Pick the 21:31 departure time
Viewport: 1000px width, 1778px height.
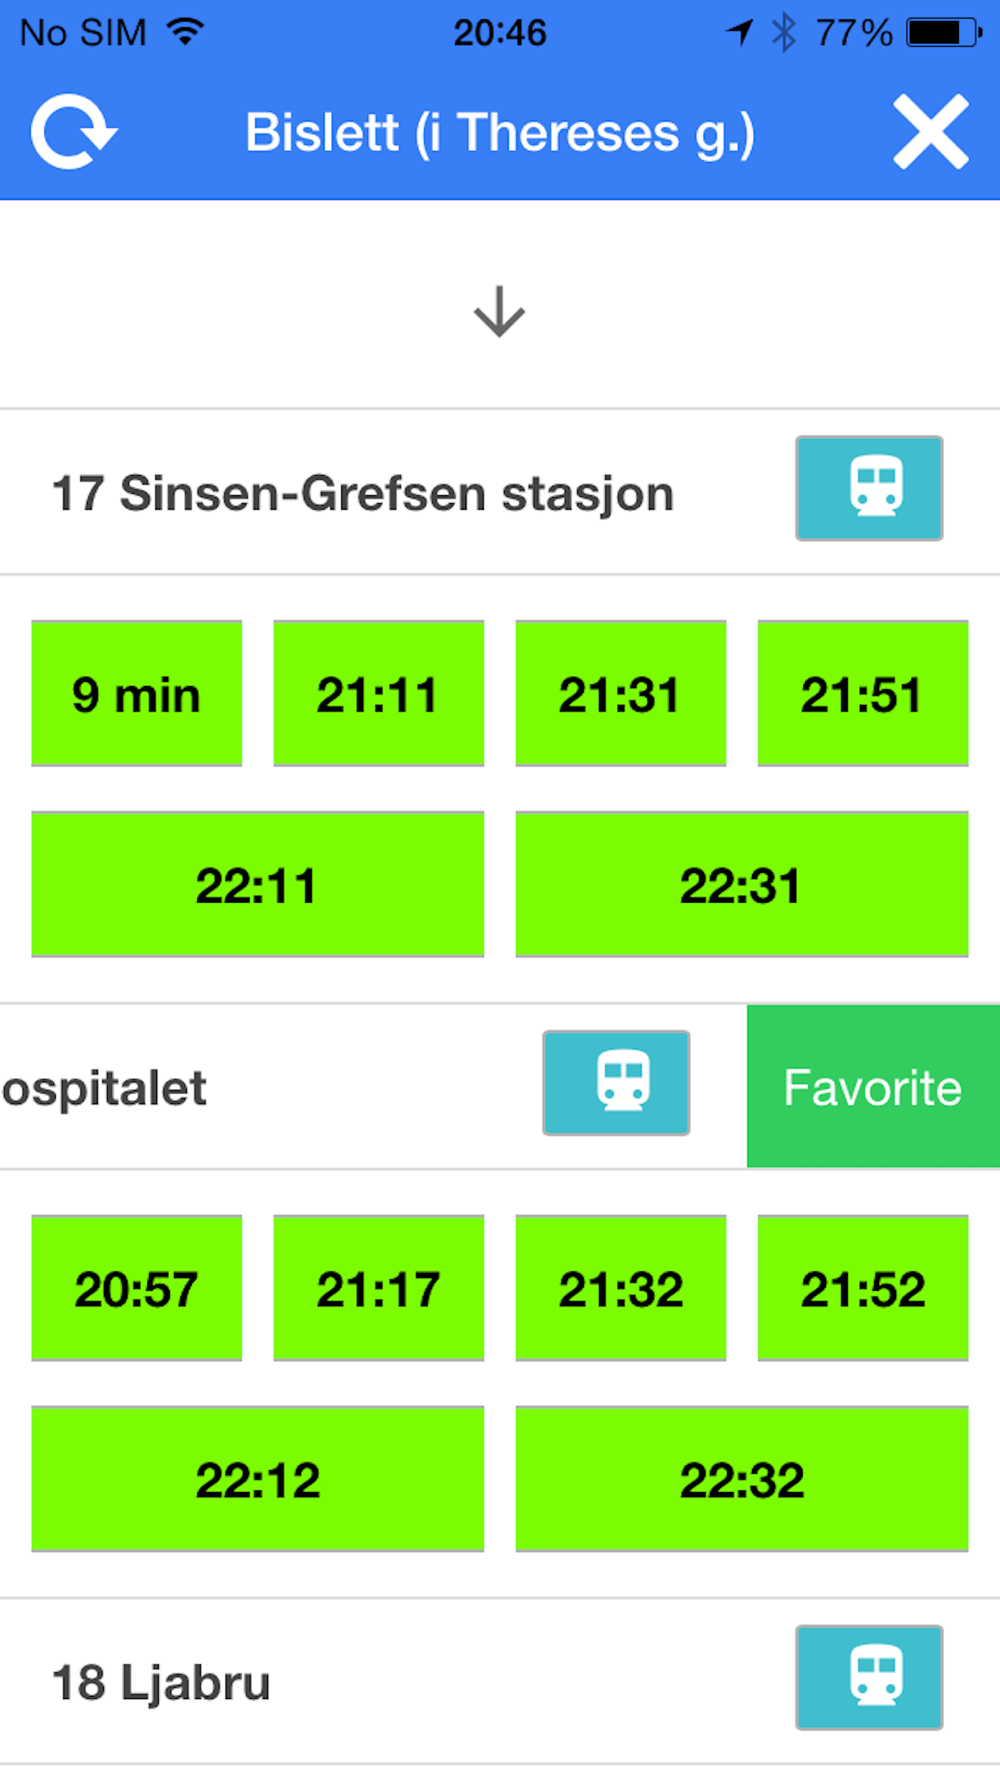[621, 693]
